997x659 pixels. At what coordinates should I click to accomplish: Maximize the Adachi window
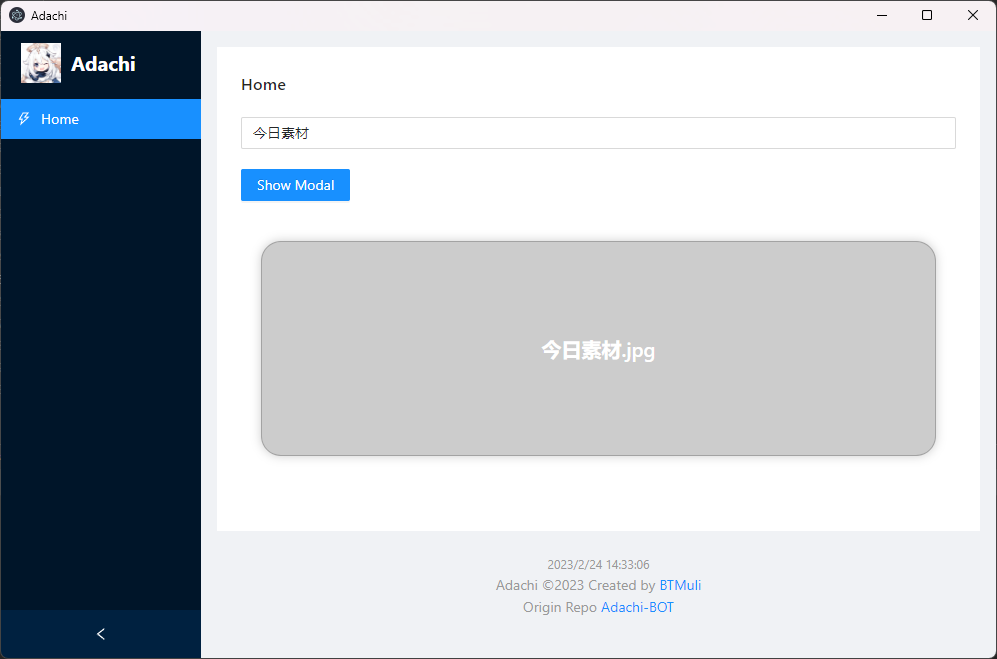927,15
